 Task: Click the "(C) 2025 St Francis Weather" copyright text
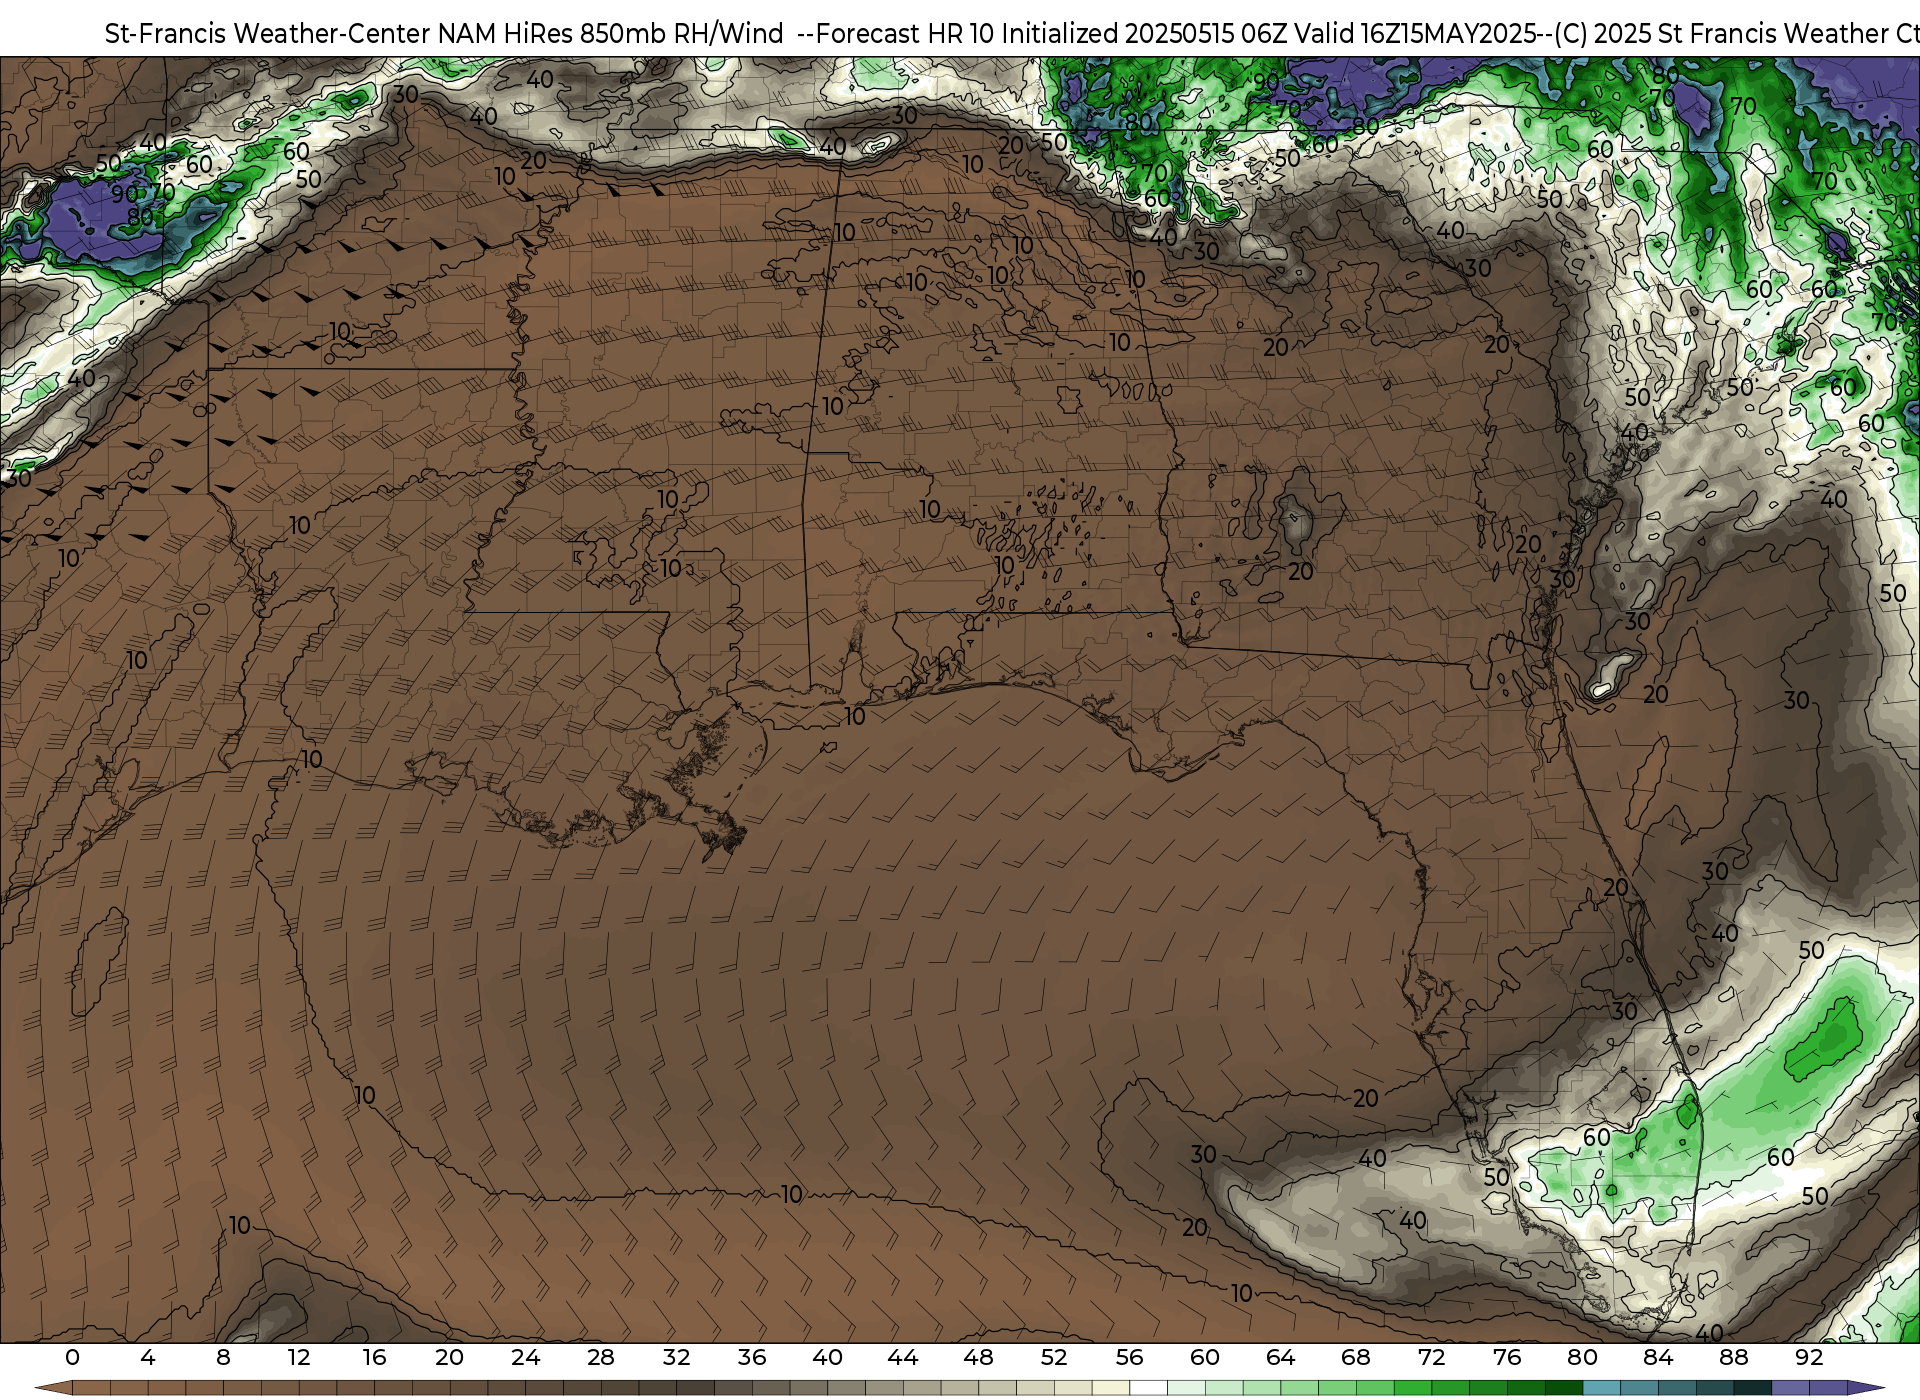pos(1720,34)
